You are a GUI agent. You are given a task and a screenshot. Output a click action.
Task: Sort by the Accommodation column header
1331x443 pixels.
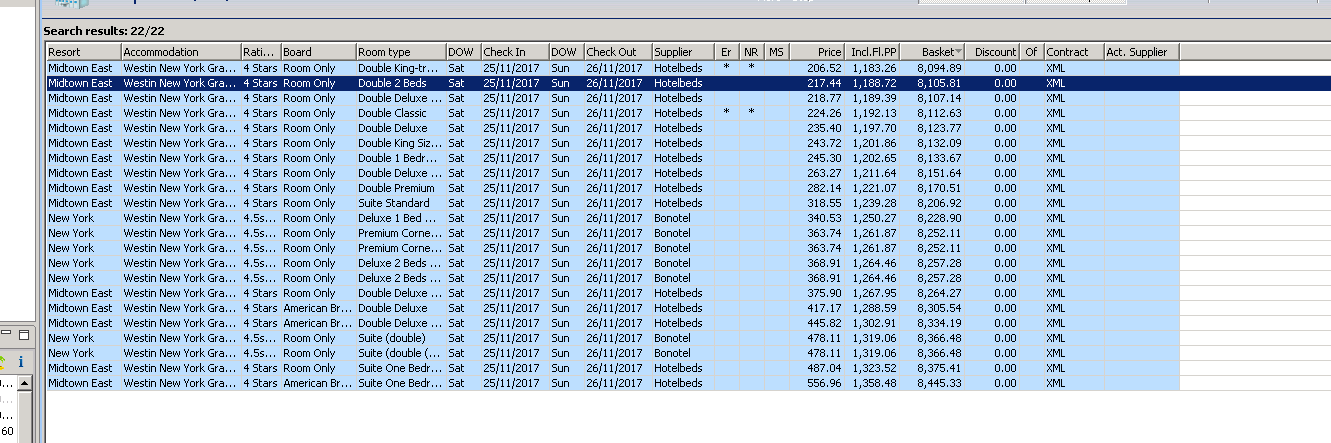point(181,52)
